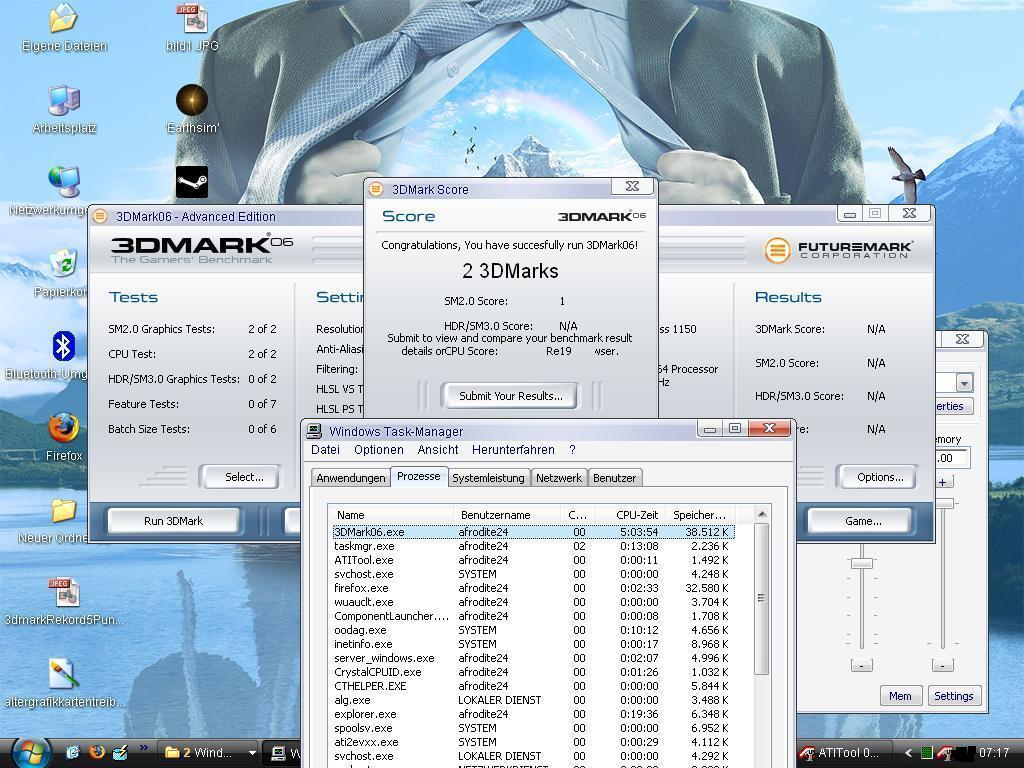Click the process list scrollbar thumb
The height and width of the screenshot is (768, 1024).
point(761,598)
